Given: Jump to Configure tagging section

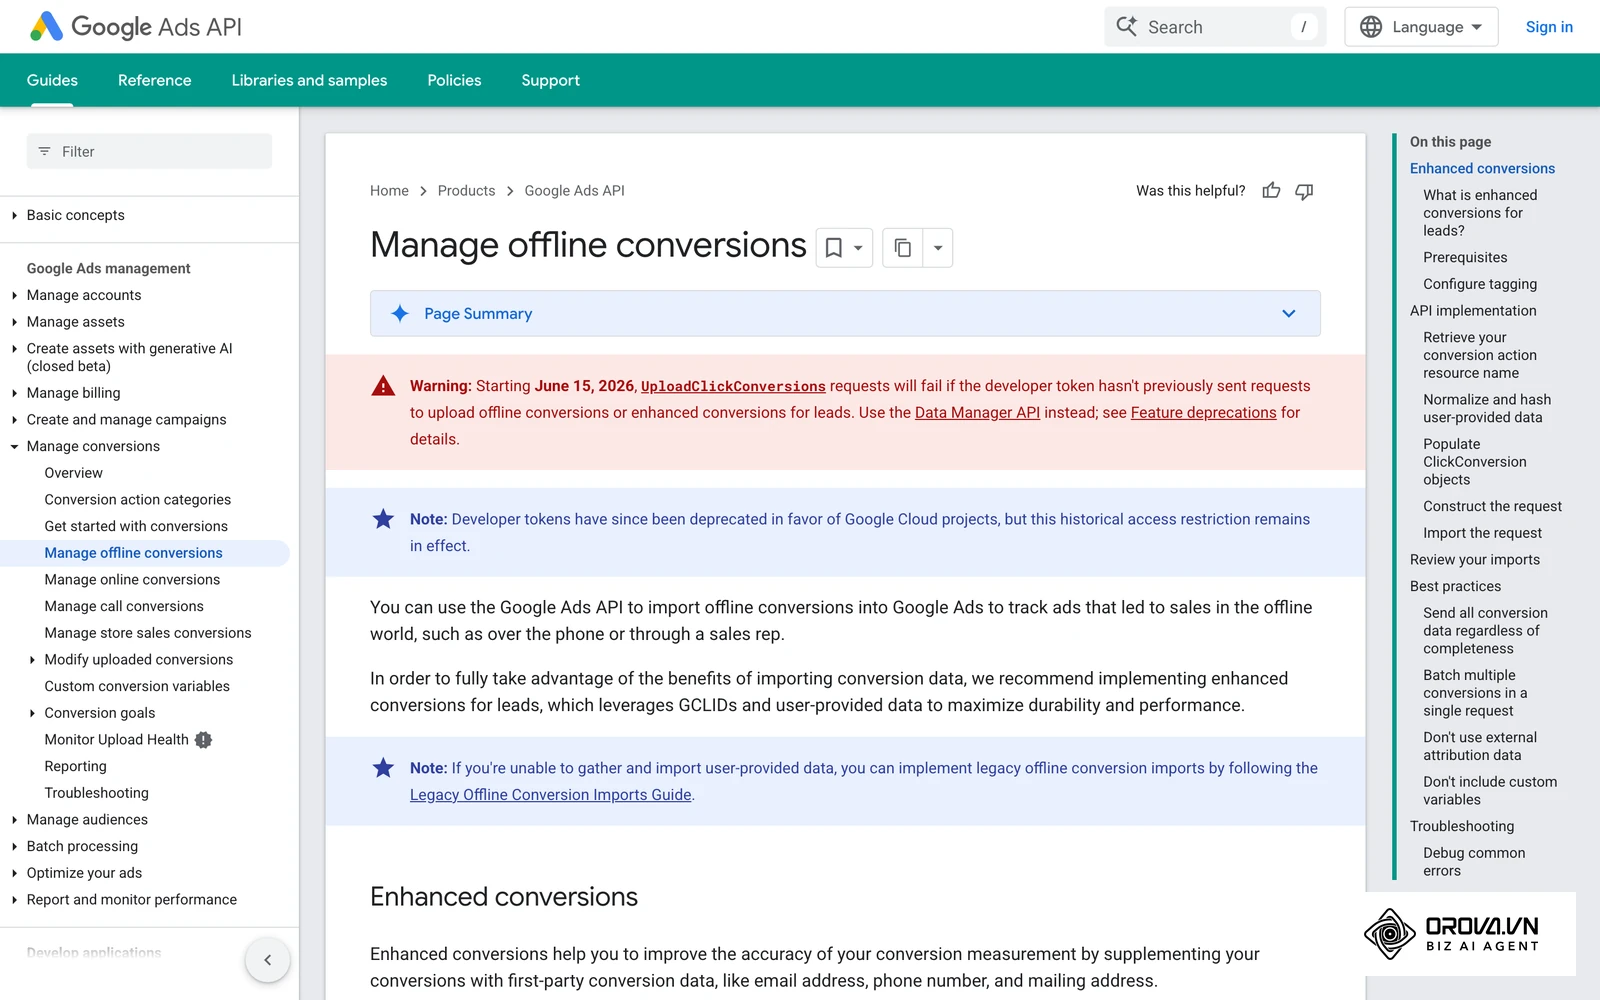Looking at the screenshot, I should (1480, 284).
